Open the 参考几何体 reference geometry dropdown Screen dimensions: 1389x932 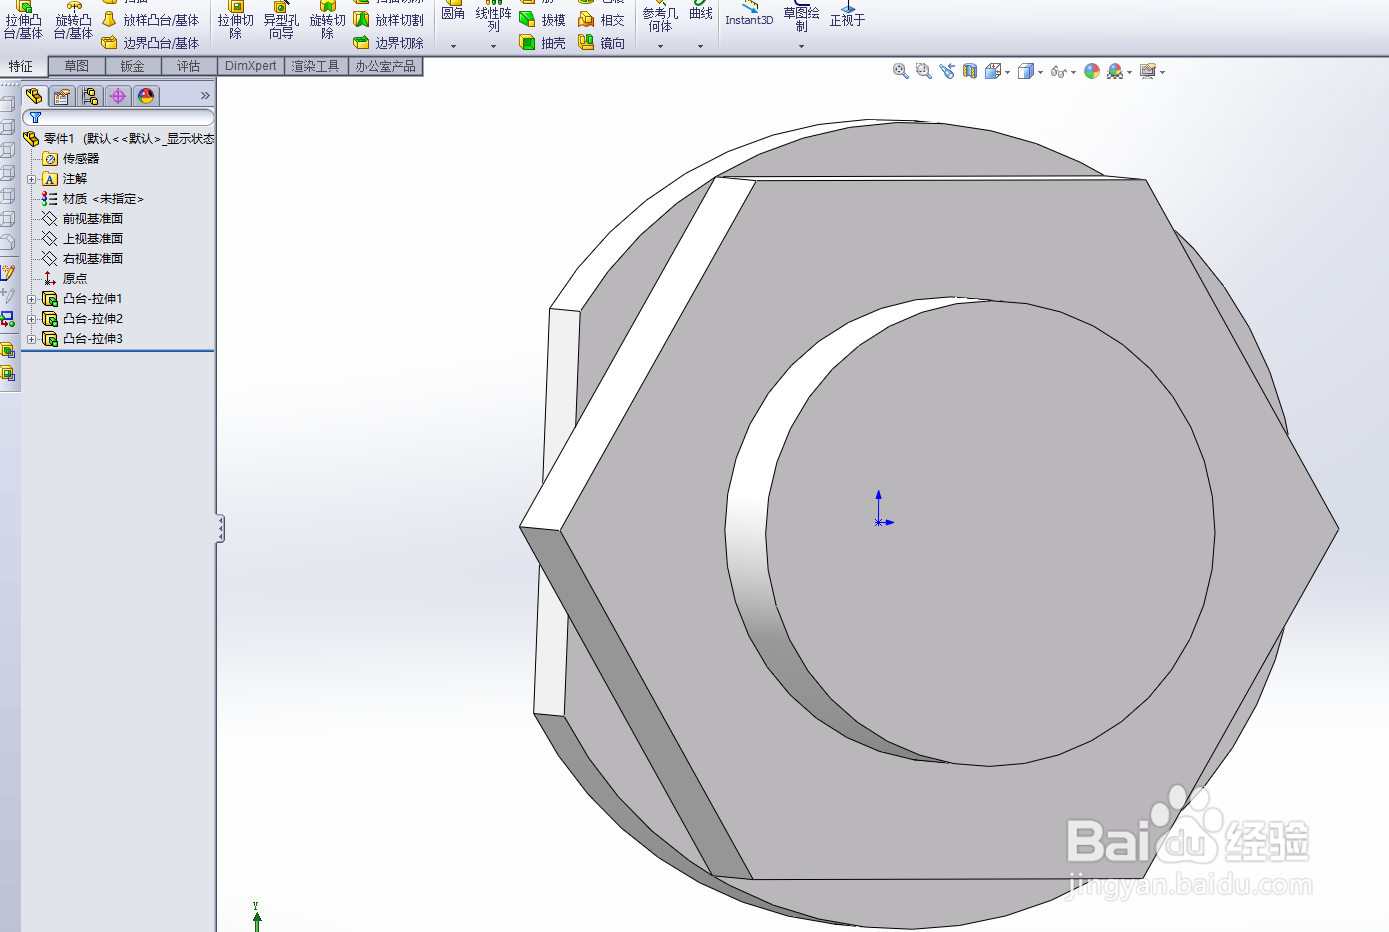pyautogui.click(x=660, y=46)
